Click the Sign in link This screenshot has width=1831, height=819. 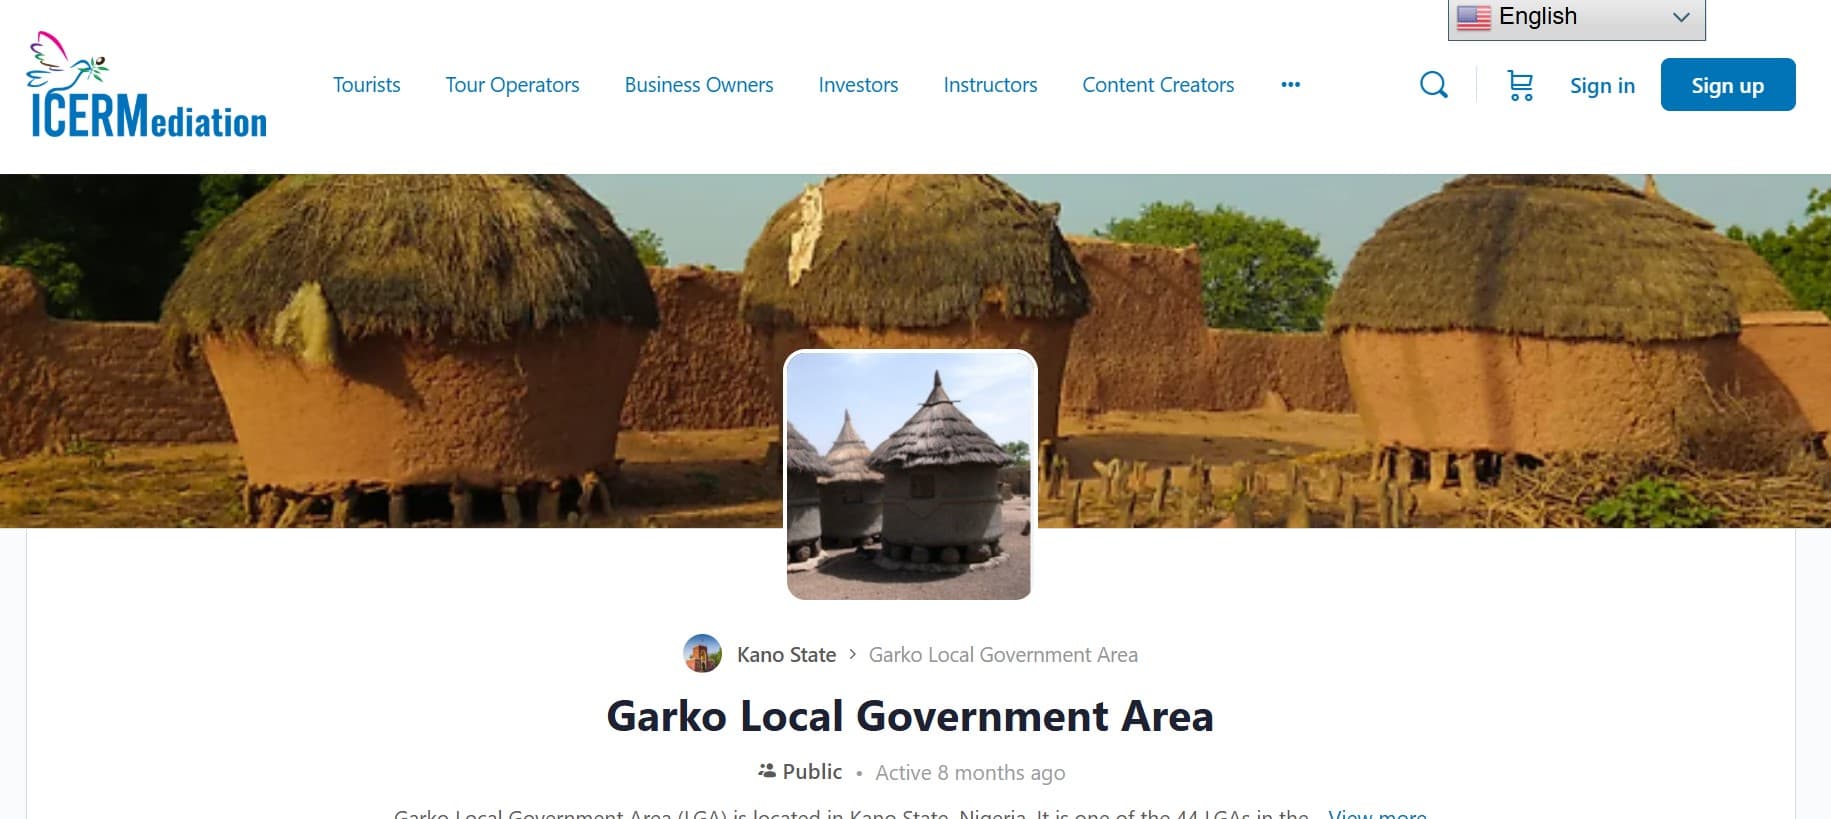tap(1602, 86)
